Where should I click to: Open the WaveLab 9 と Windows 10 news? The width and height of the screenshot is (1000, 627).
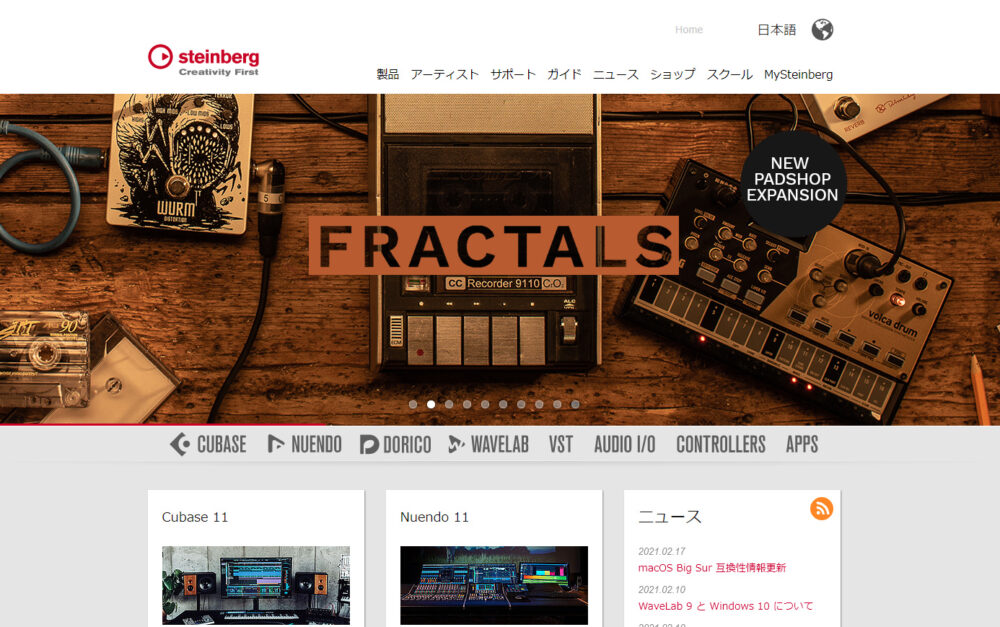[726, 606]
